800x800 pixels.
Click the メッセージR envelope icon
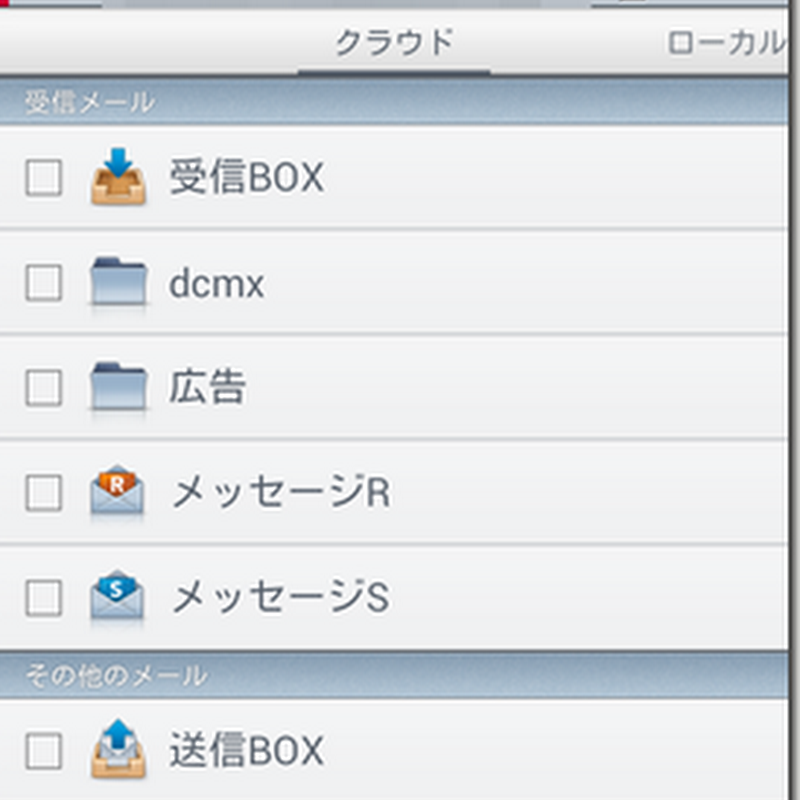coord(118,492)
